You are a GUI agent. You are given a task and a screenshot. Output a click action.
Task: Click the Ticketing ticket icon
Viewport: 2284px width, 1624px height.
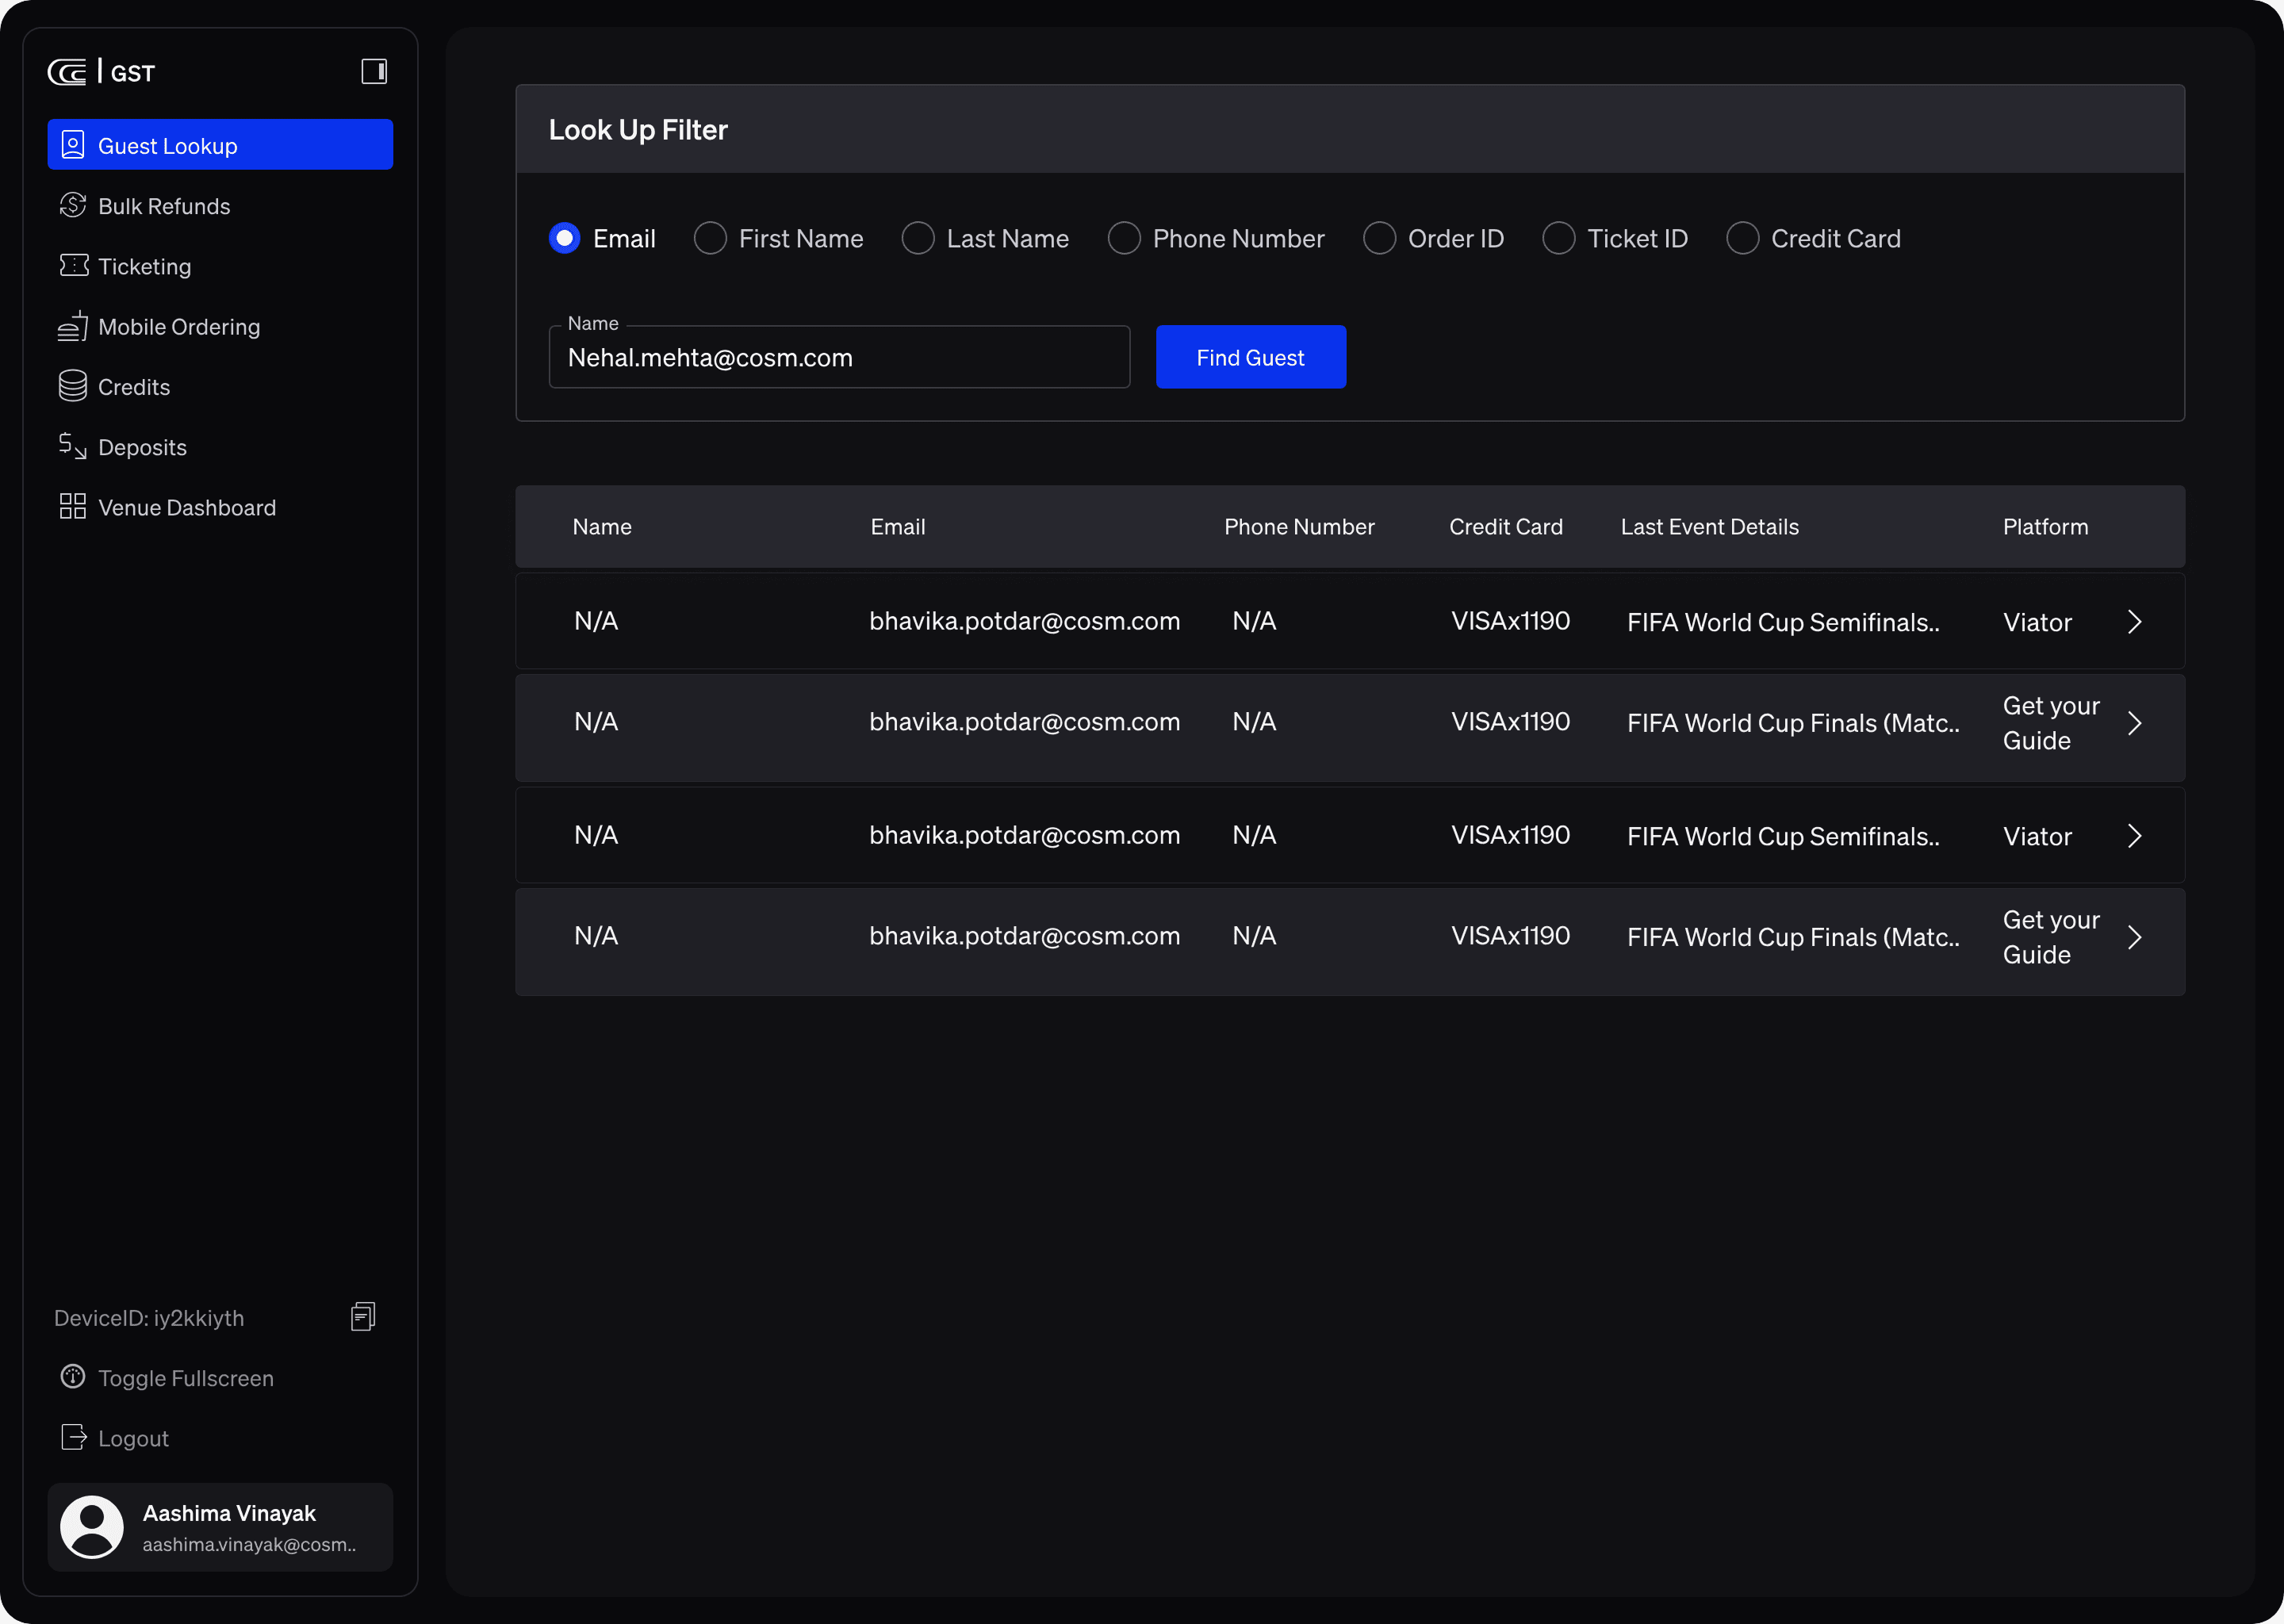point(73,265)
